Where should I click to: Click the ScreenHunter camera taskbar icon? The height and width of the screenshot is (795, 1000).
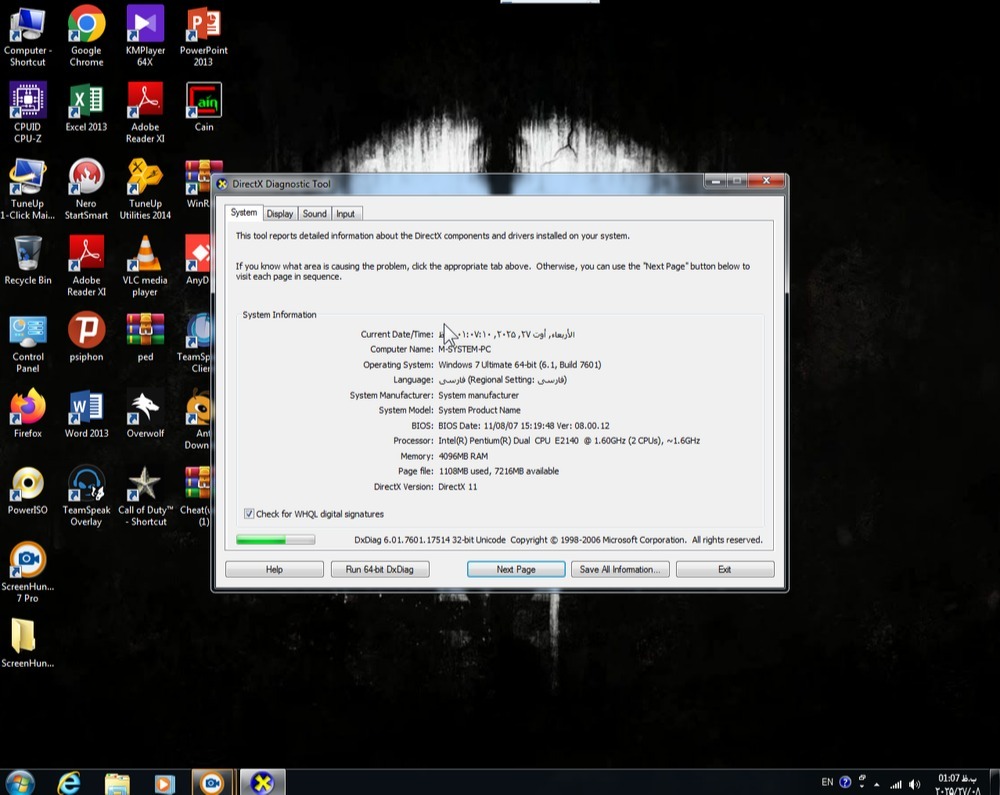pos(212,783)
